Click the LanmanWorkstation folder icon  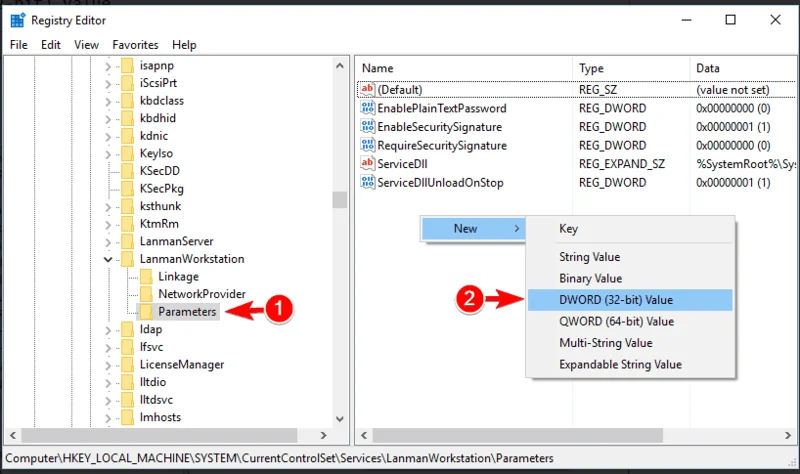[x=128, y=259]
